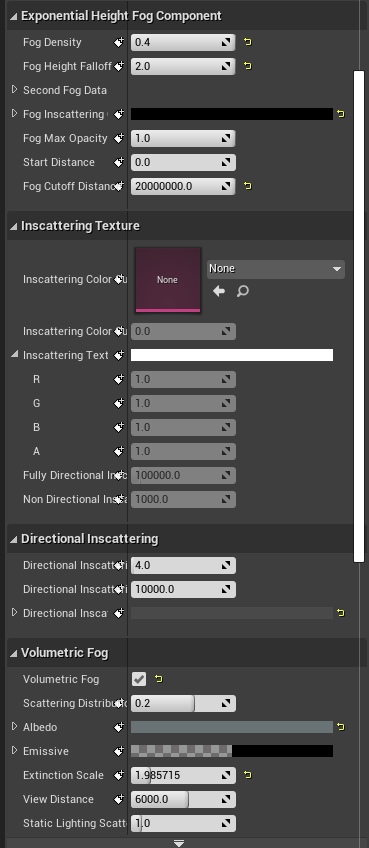Collapse Inscattering Texture Tint channels
The width and height of the screenshot is (369, 848).
[15, 355]
